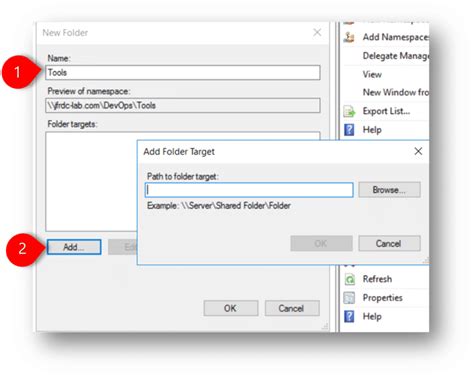Image resolution: width=474 pixels, height=377 pixels.
Task: Click the Properties icon in Actions pane
Action: [x=349, y=298]
